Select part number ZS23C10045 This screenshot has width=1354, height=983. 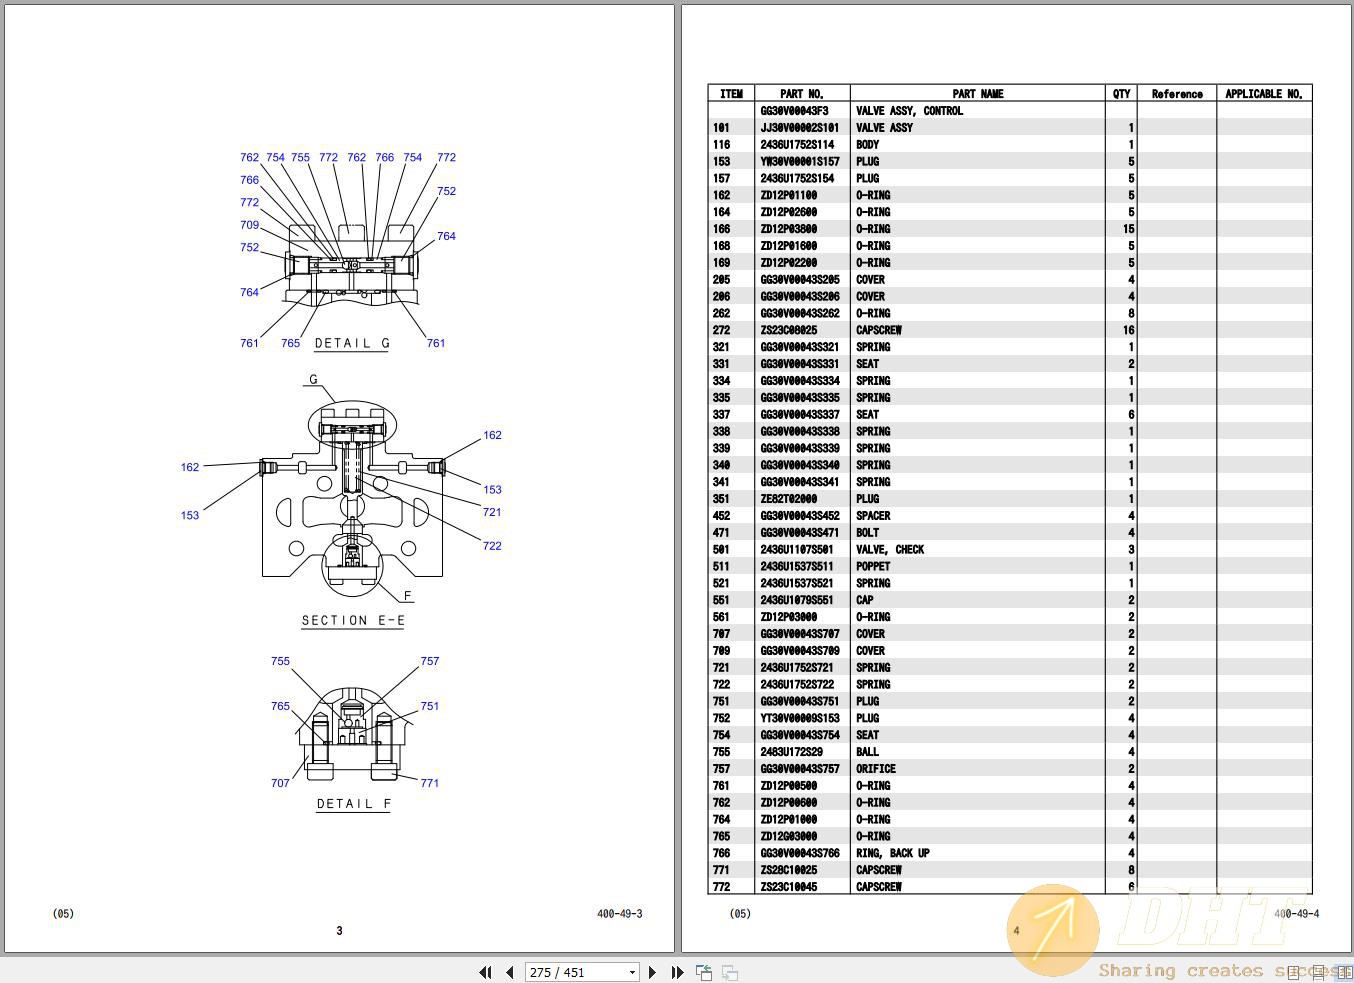tap(789, 887)
